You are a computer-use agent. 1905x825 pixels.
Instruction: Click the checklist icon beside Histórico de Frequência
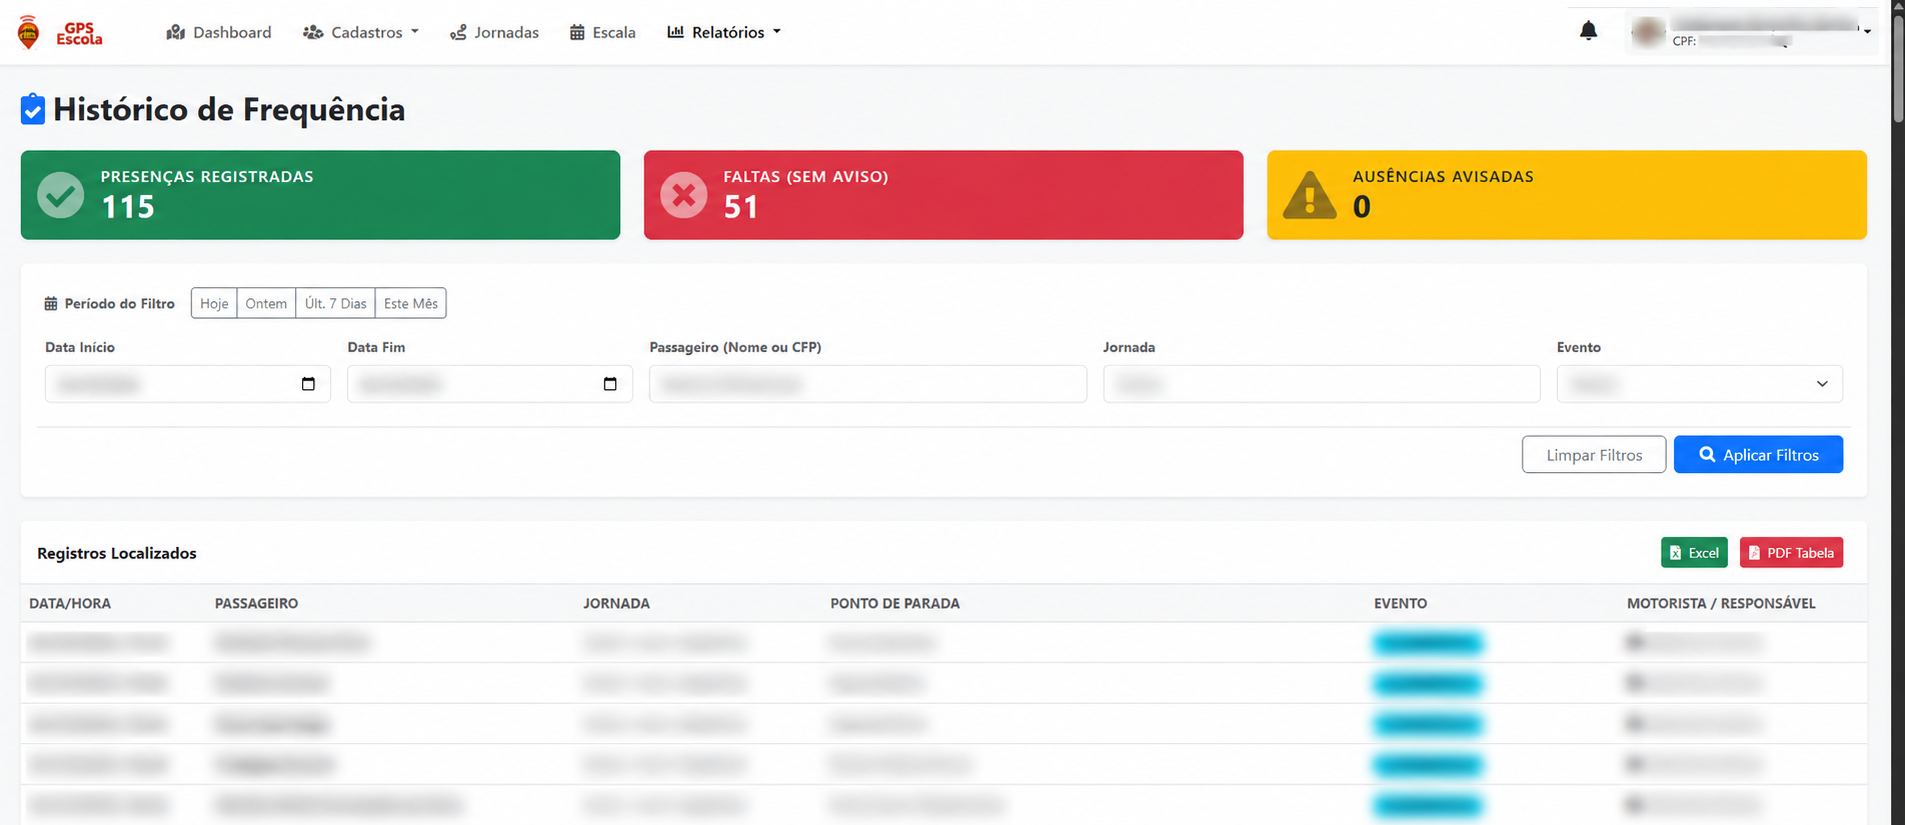pyautogui.click(x=33, y=109)
